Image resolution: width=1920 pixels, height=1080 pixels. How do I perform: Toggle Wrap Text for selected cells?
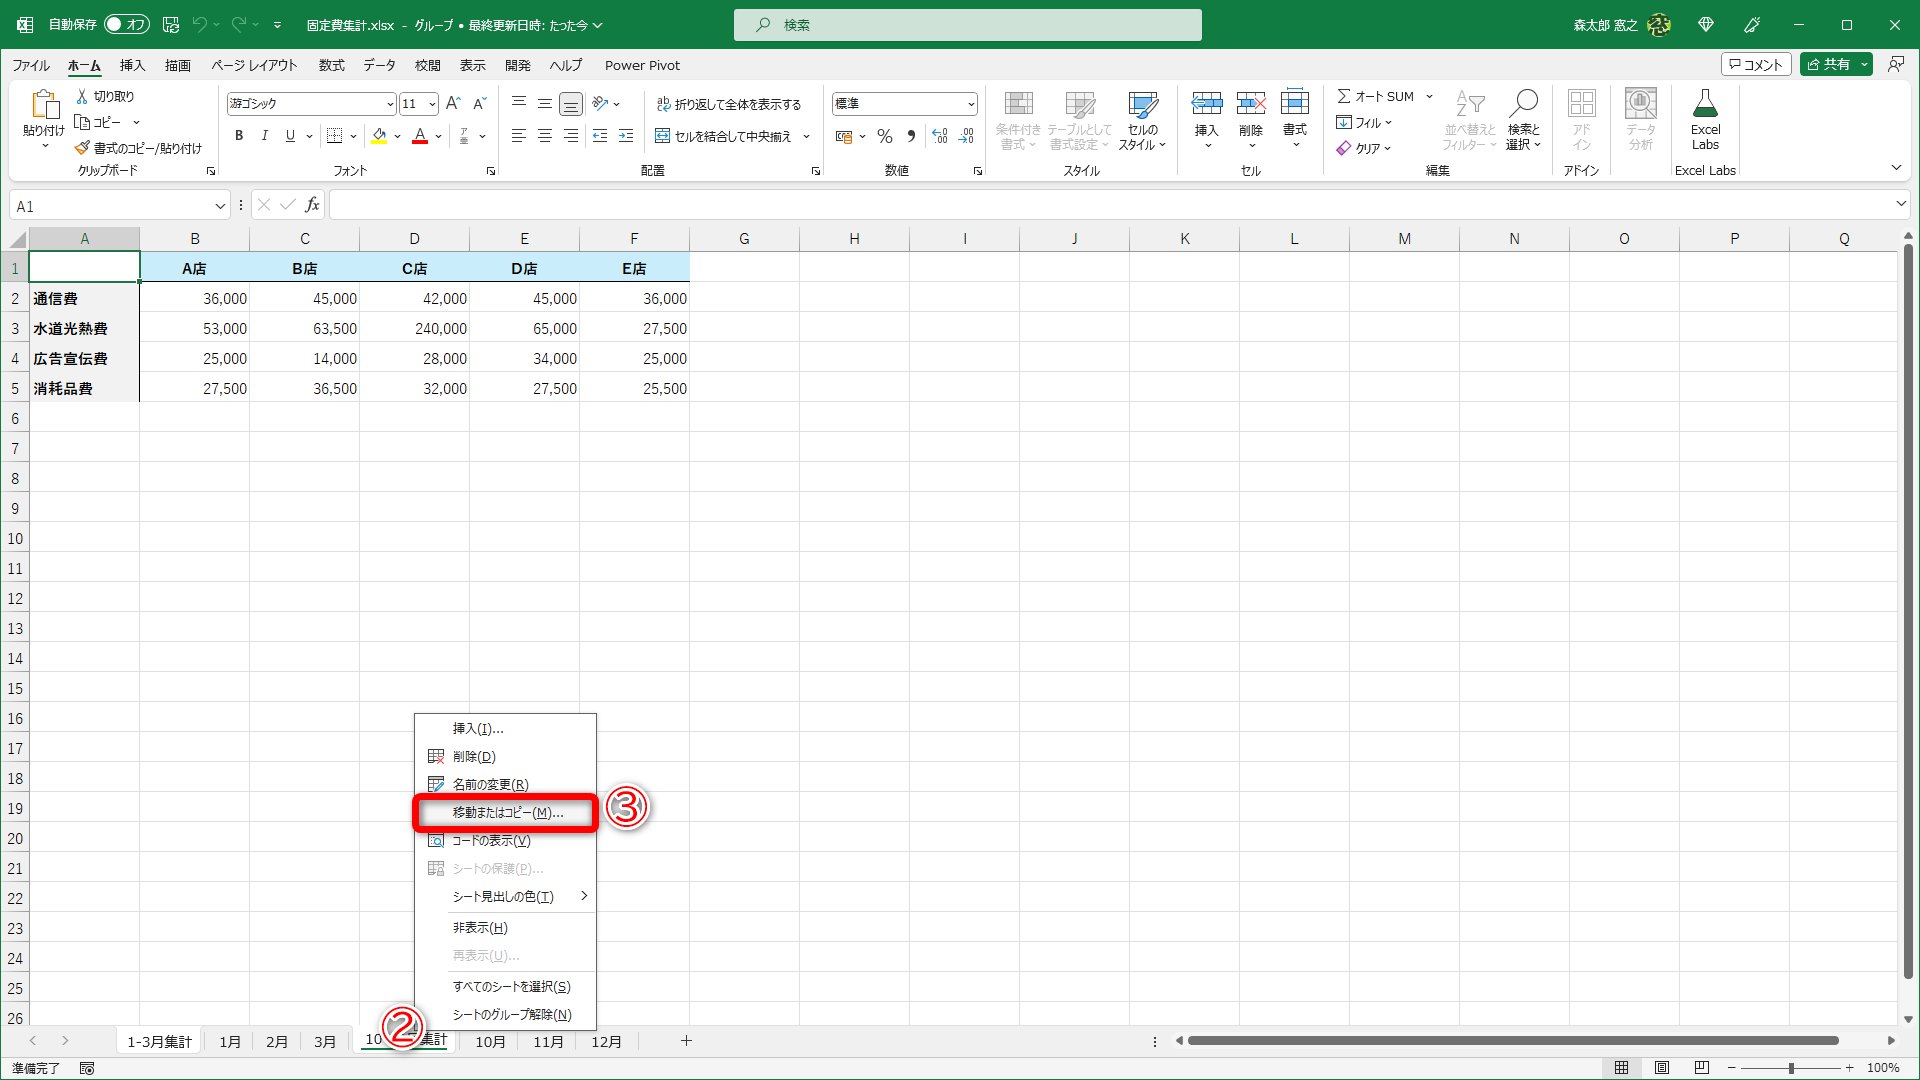click(x=728, y=104)
